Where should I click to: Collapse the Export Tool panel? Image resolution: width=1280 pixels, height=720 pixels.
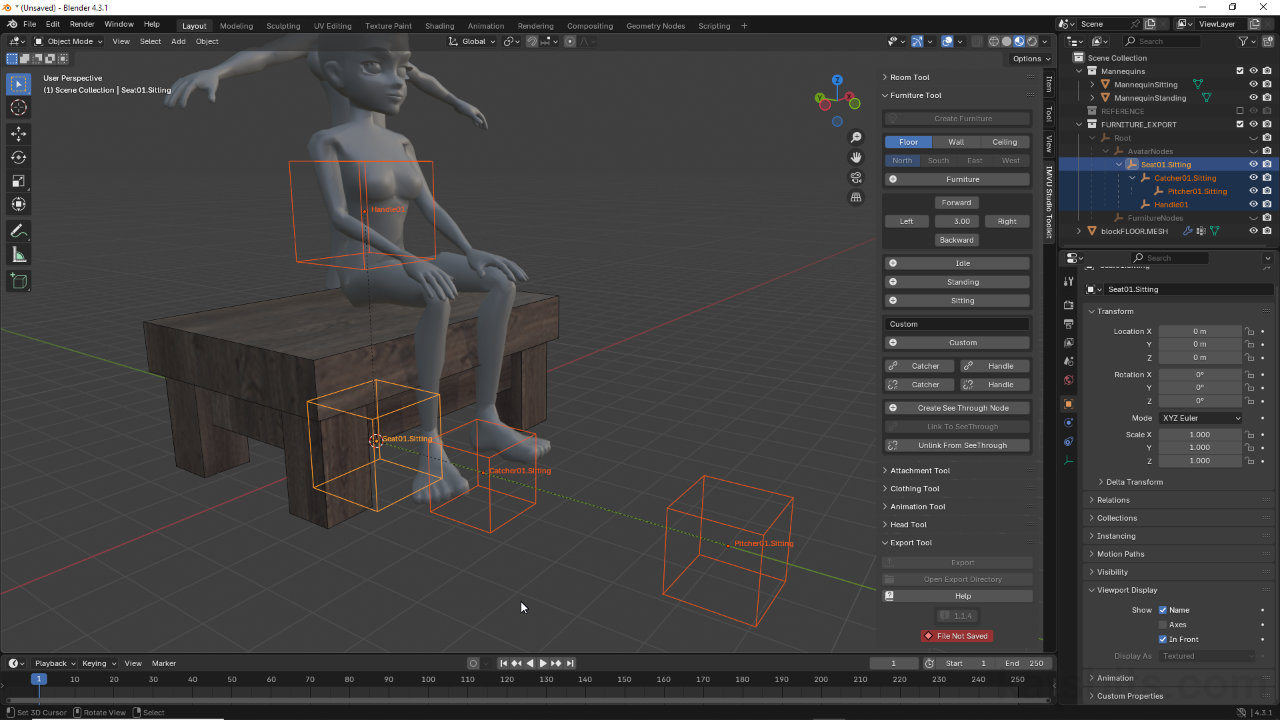pos(911,543)
